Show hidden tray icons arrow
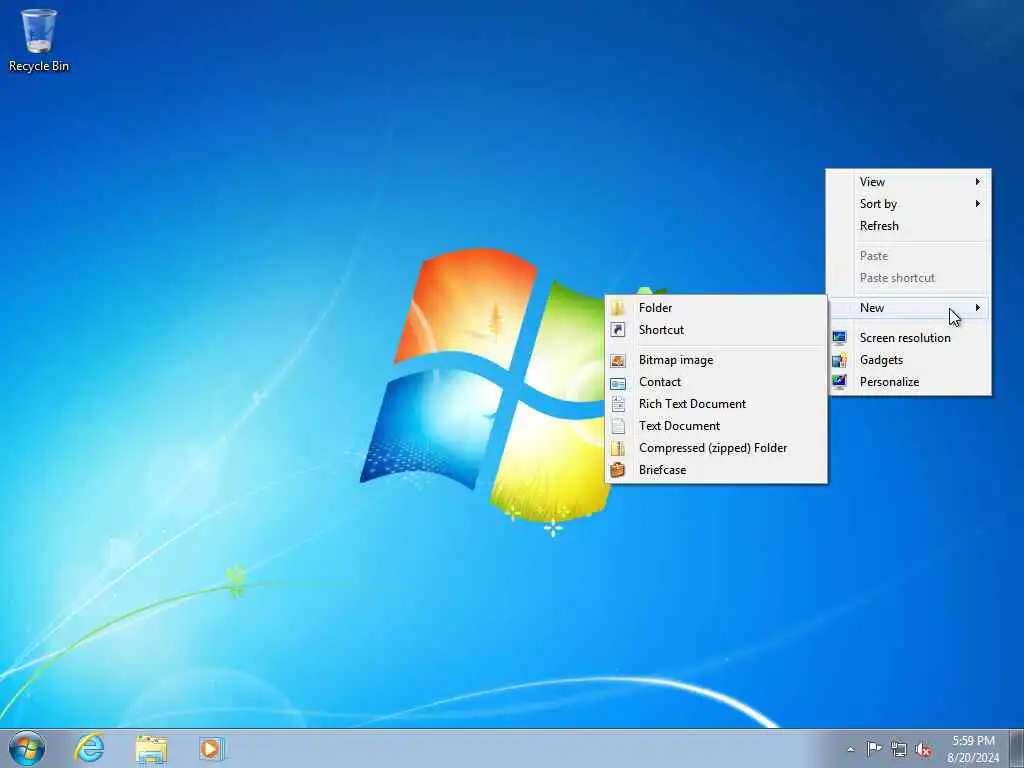 (850, 749)
